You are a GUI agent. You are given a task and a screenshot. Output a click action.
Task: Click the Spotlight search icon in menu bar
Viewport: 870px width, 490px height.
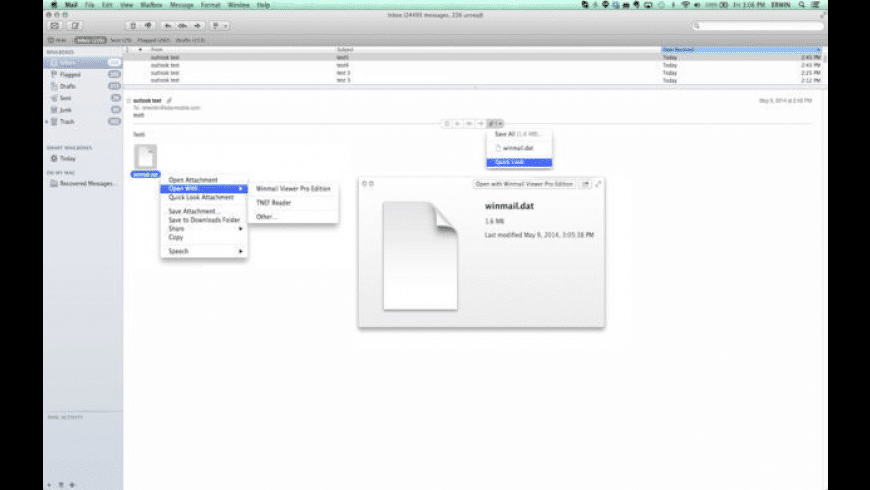(801, 5)
